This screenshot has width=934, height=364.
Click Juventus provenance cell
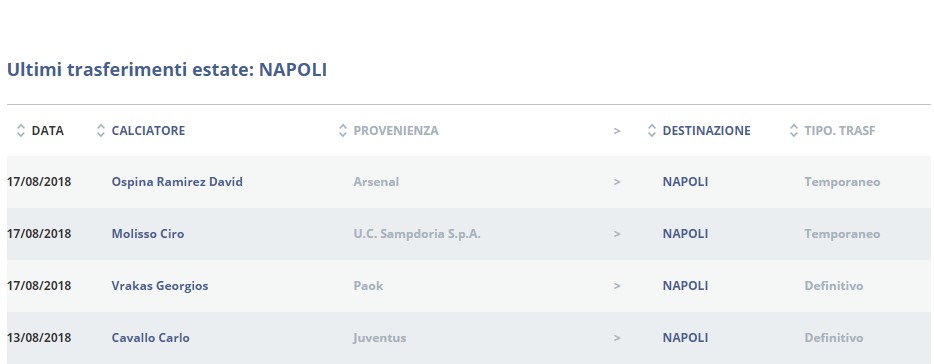[379, 338]
